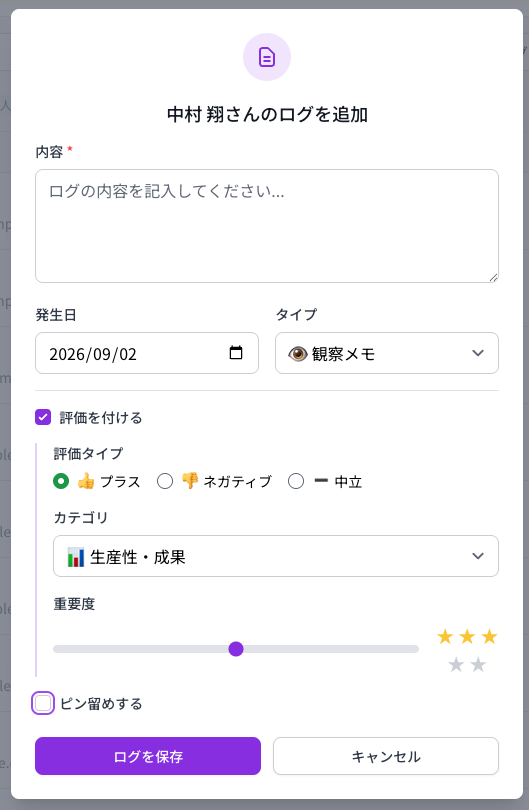Screen dimensions: 529x810
Task: Click the purple document icon at top
Action: pyautogui.click(x=267, y=57)
